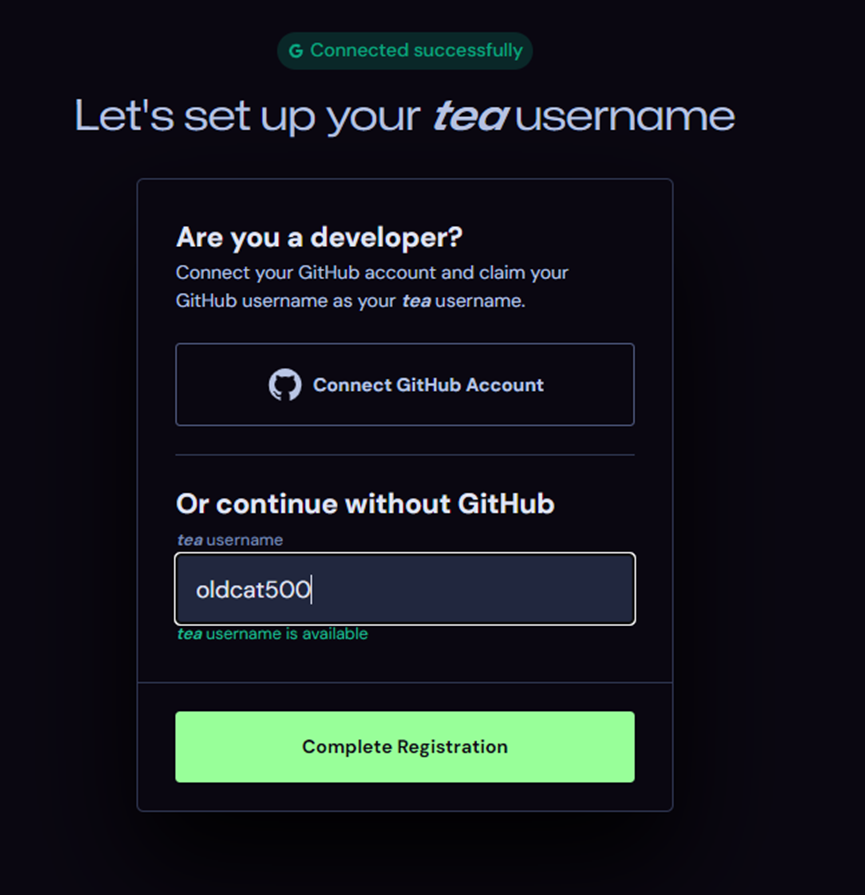Screen dimensions: 865x895
Task: Click the Connected successfully badge
Action: [x=405, y=51]
